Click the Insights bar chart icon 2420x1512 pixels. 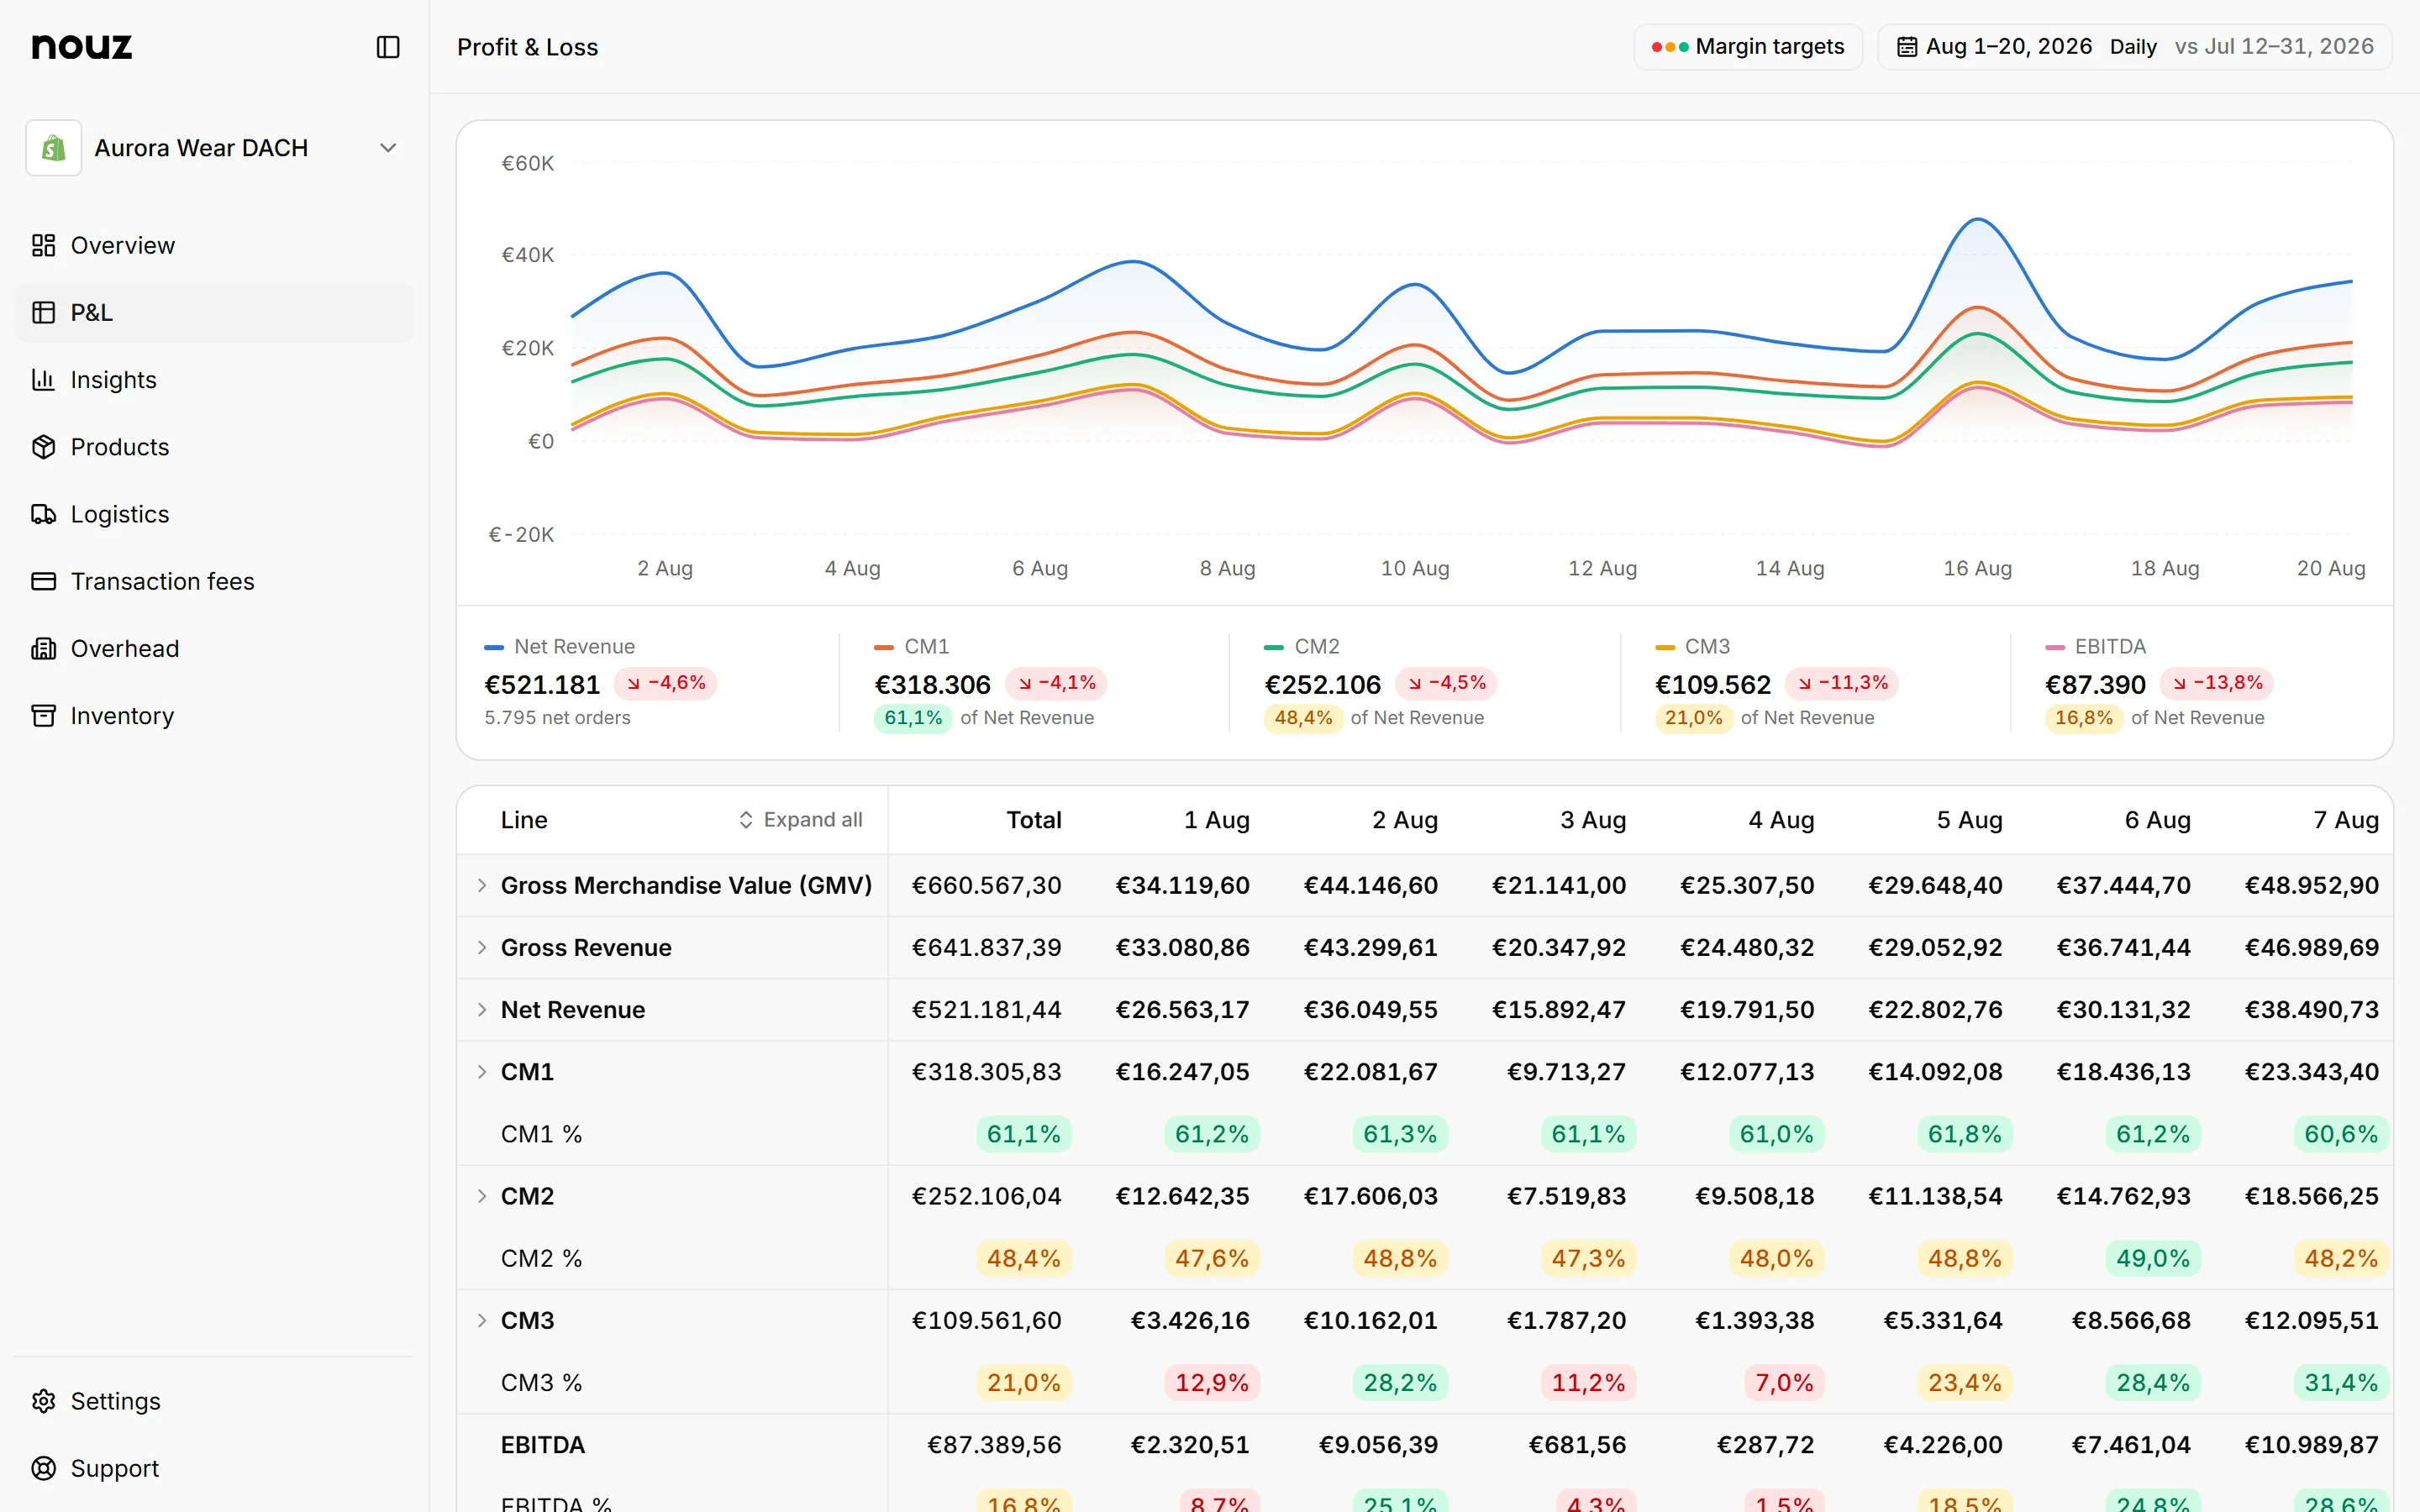(x=43, y=379)
